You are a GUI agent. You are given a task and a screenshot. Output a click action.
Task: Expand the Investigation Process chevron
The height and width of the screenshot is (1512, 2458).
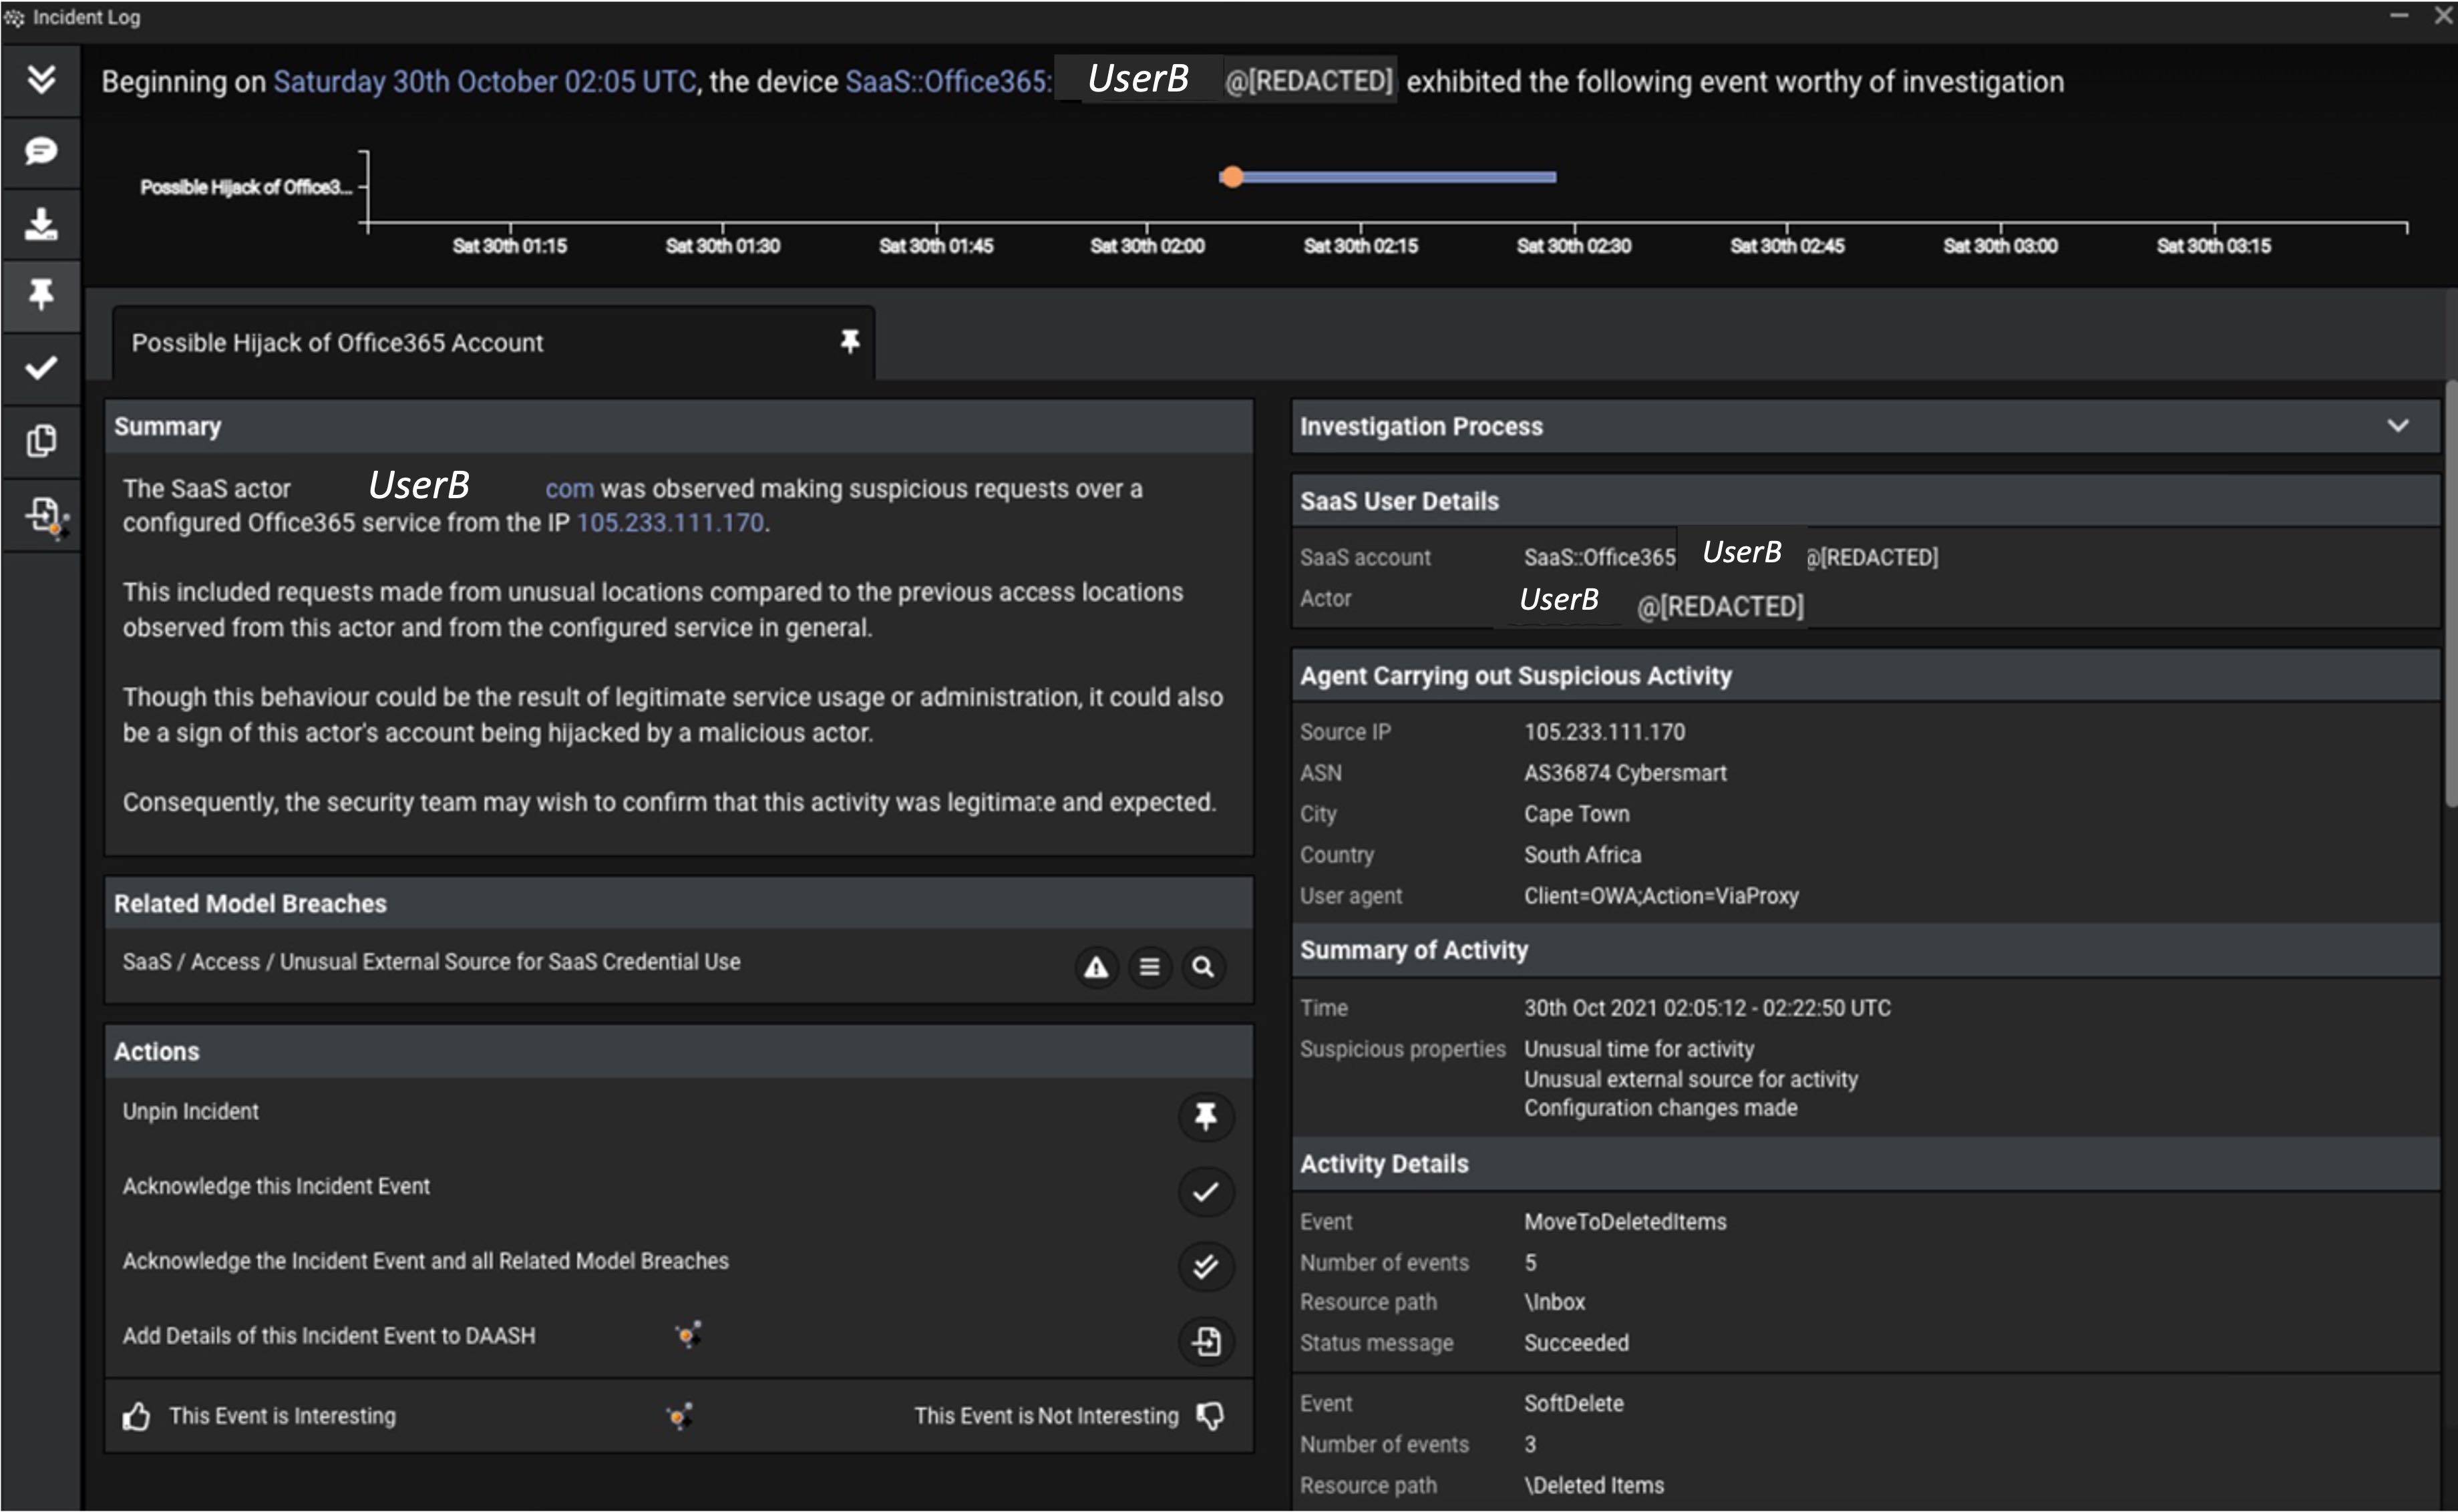(2397, 426)
